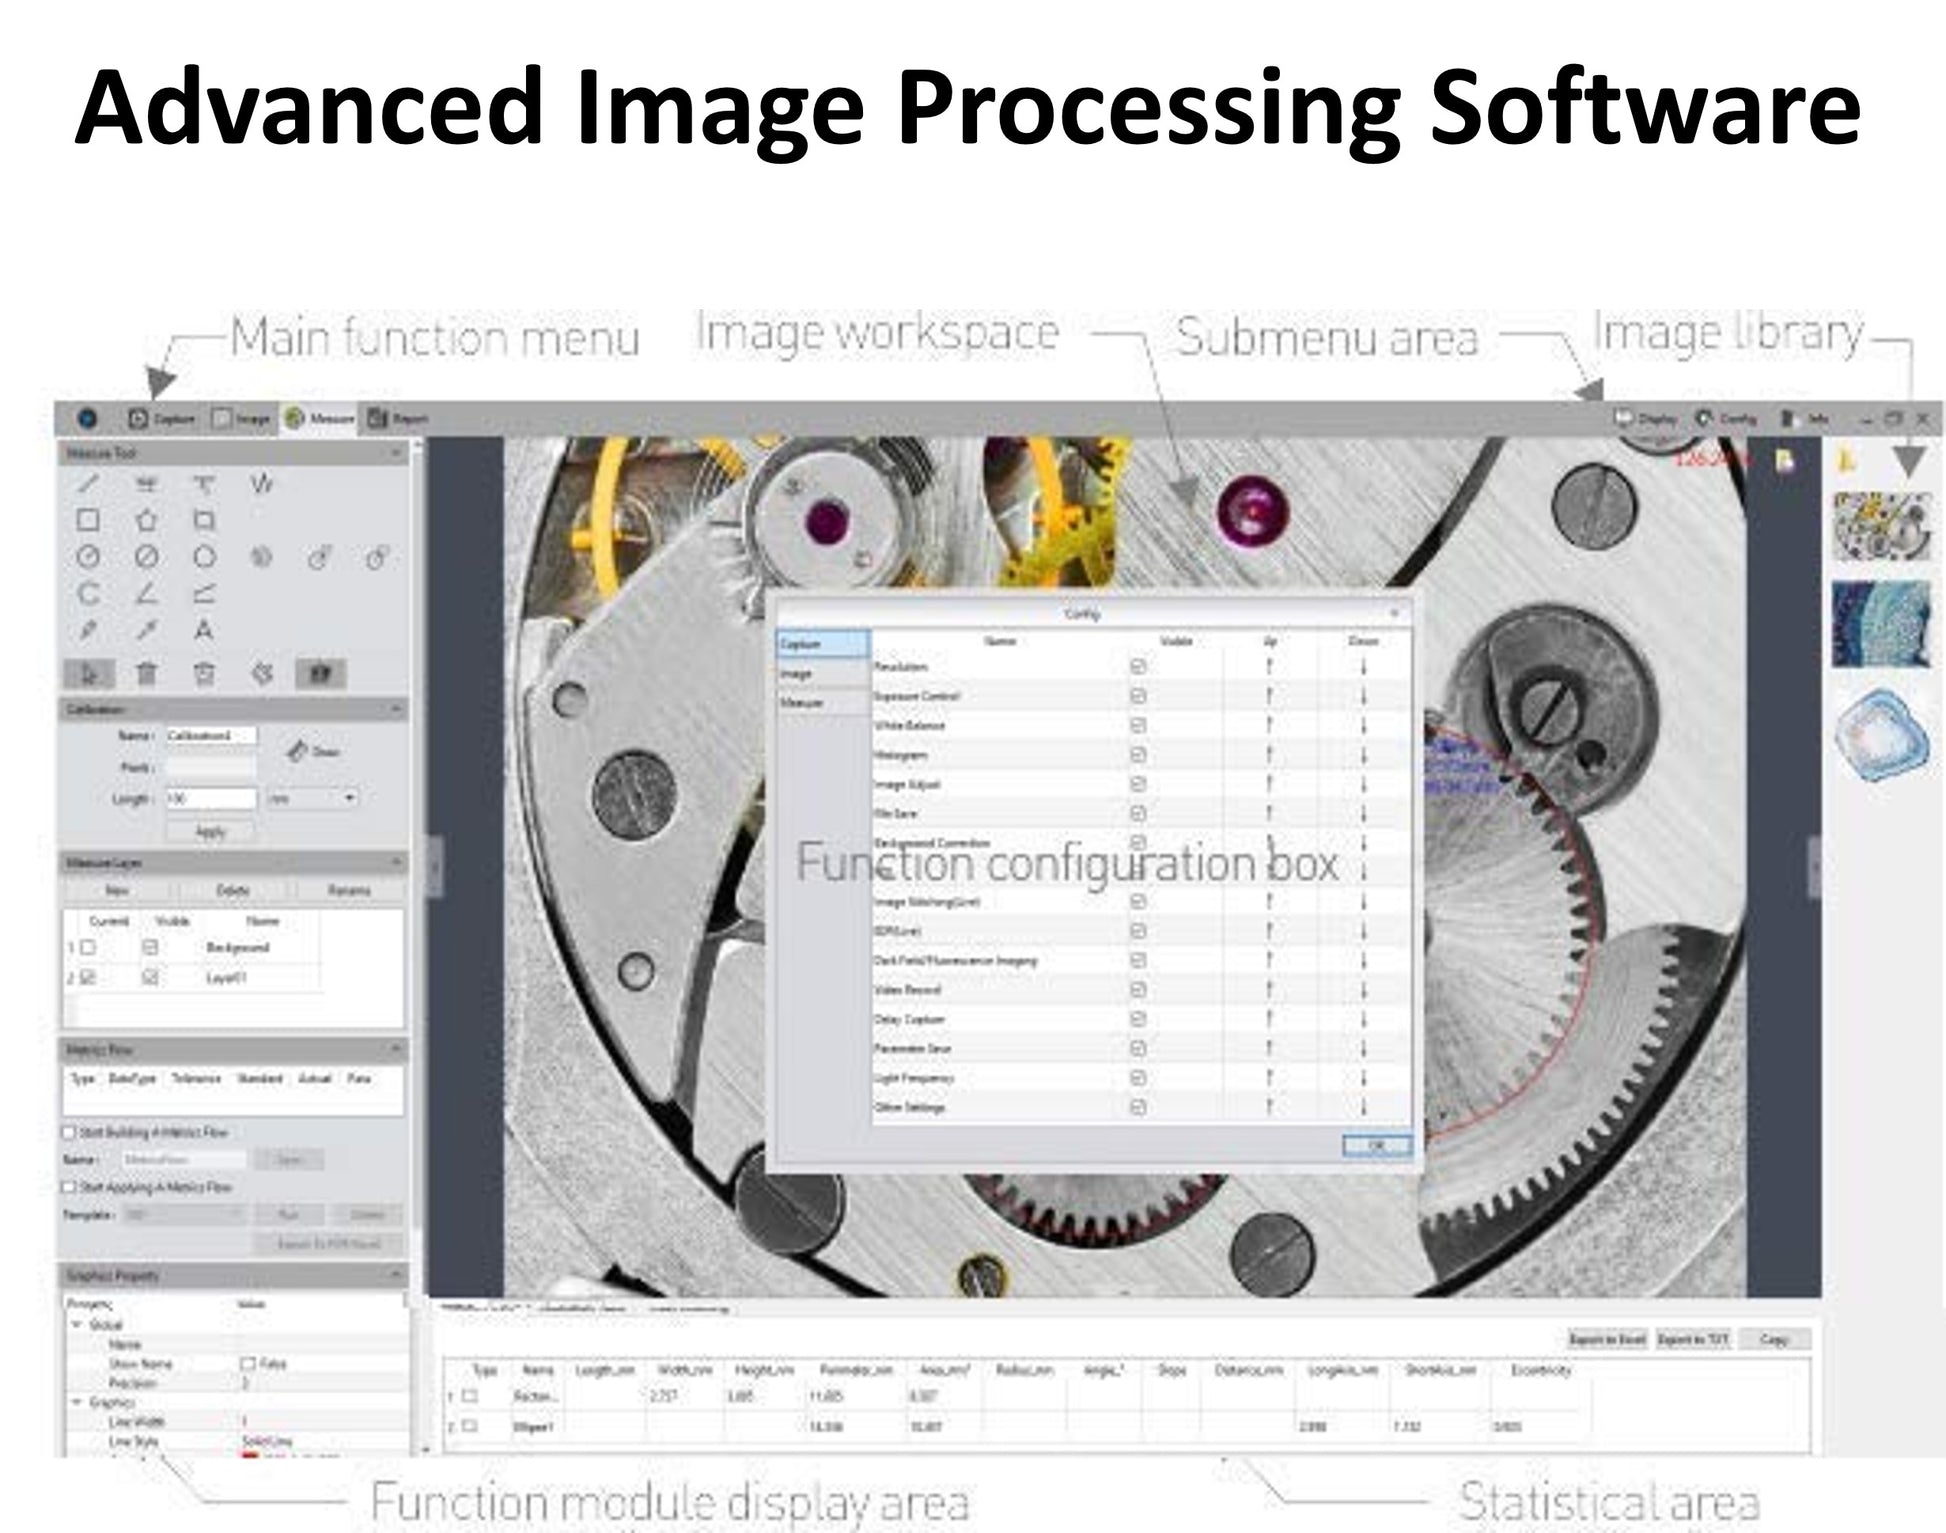The height and width of the screenshot is (1533, 1946).
Task: Move Delay Capture row down
Action: [x=1363, y=1019]
